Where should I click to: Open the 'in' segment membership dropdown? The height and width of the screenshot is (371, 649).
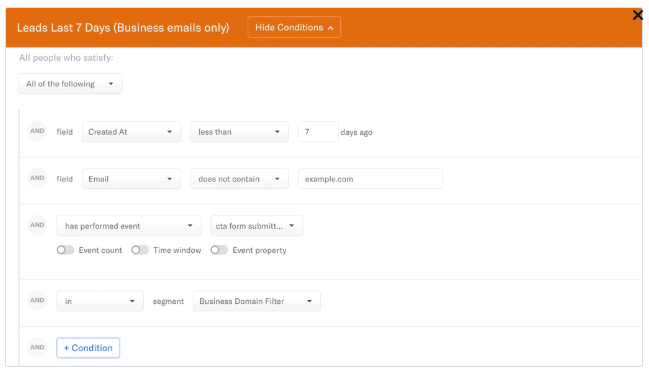pos(100,301)
